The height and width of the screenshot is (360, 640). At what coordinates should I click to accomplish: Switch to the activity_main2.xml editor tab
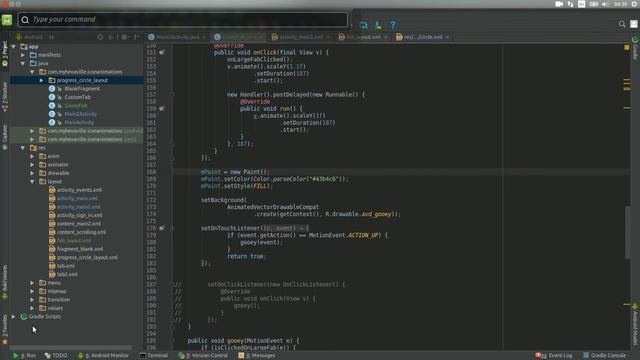point(300,37)
